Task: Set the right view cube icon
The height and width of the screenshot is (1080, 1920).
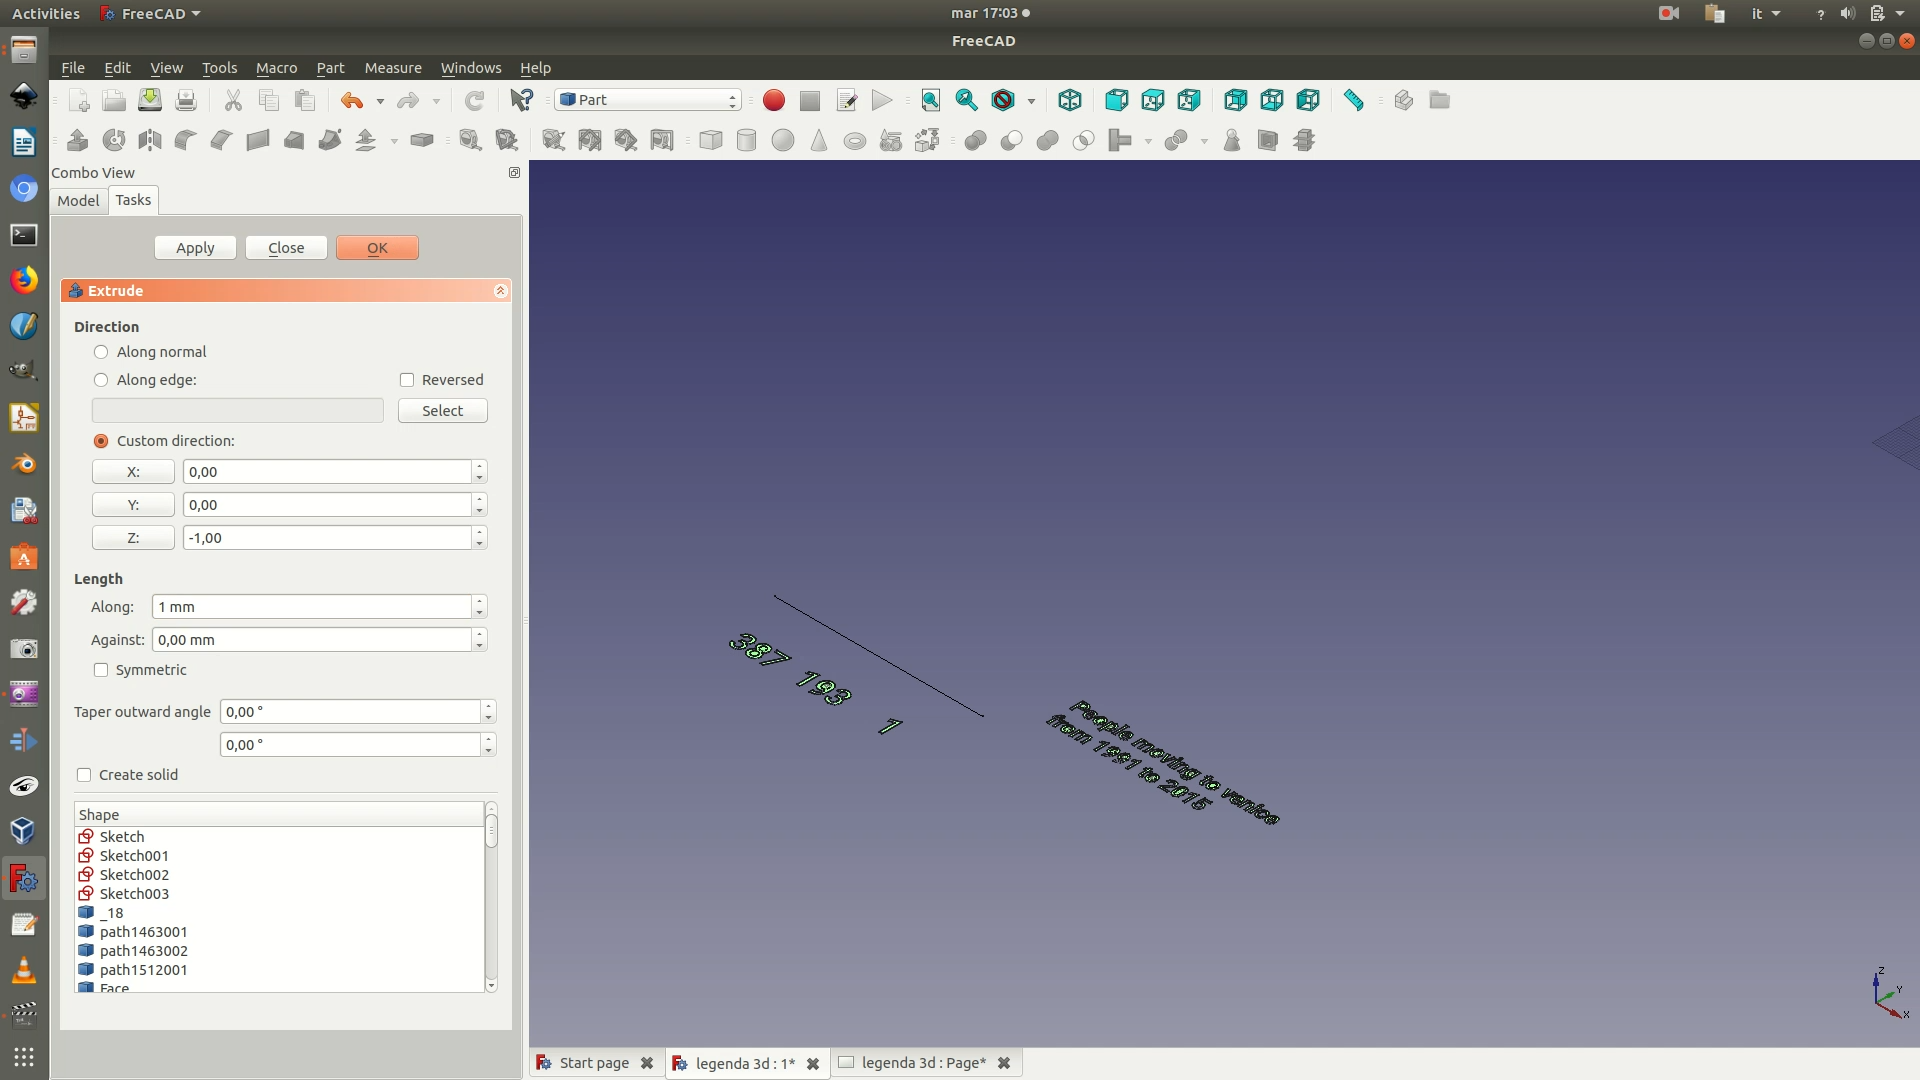Action: pos(1188,100)
